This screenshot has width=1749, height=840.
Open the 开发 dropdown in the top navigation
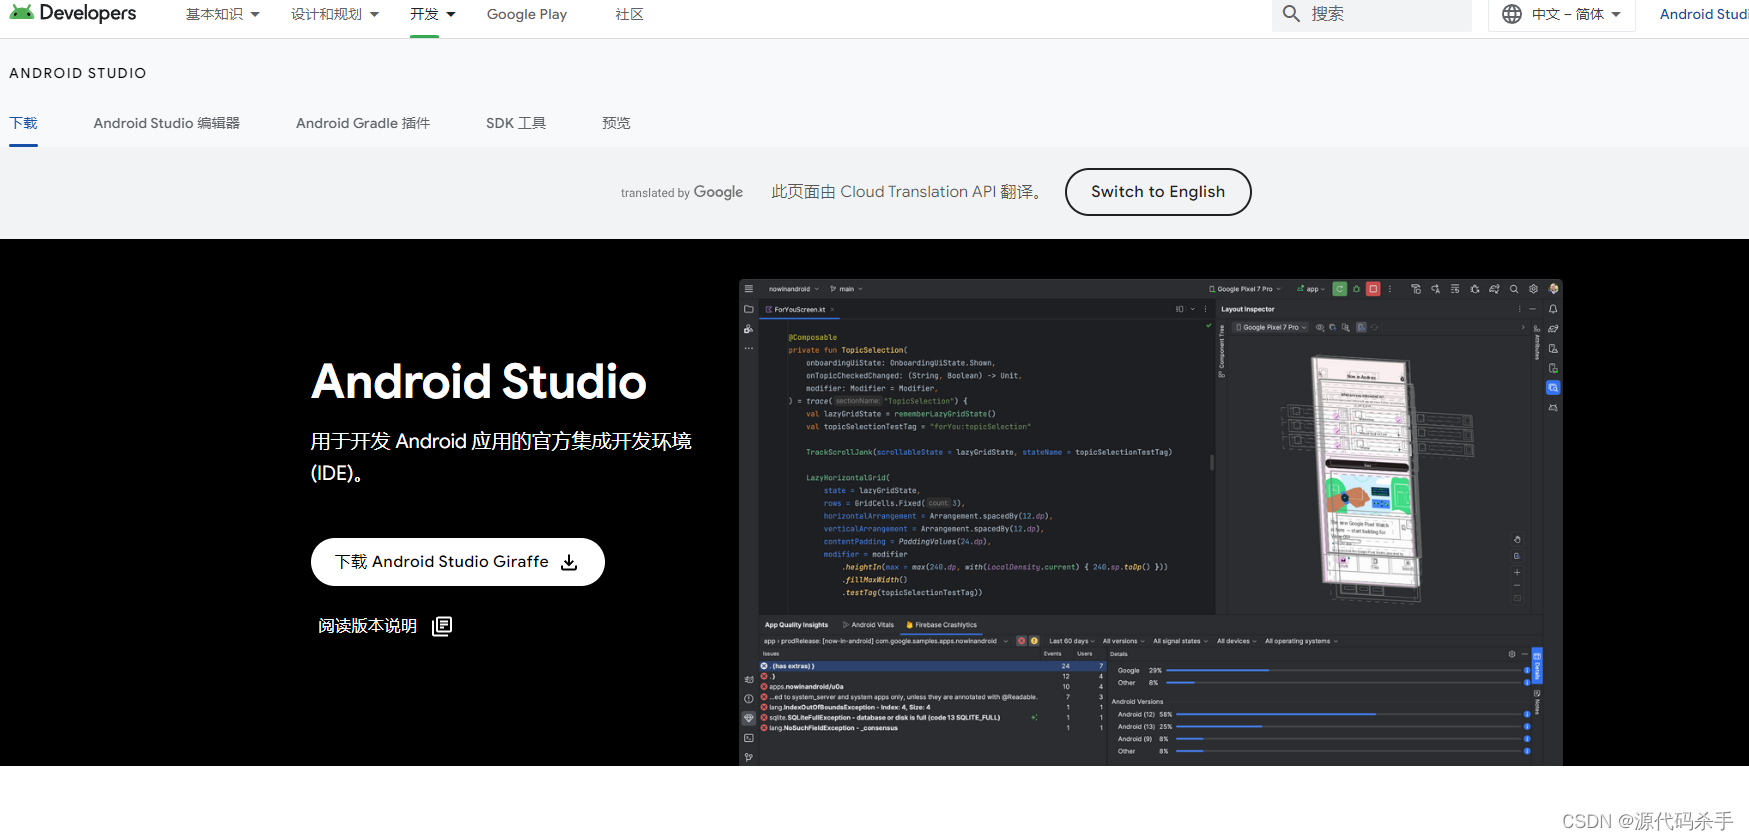(x=432, y=14)
